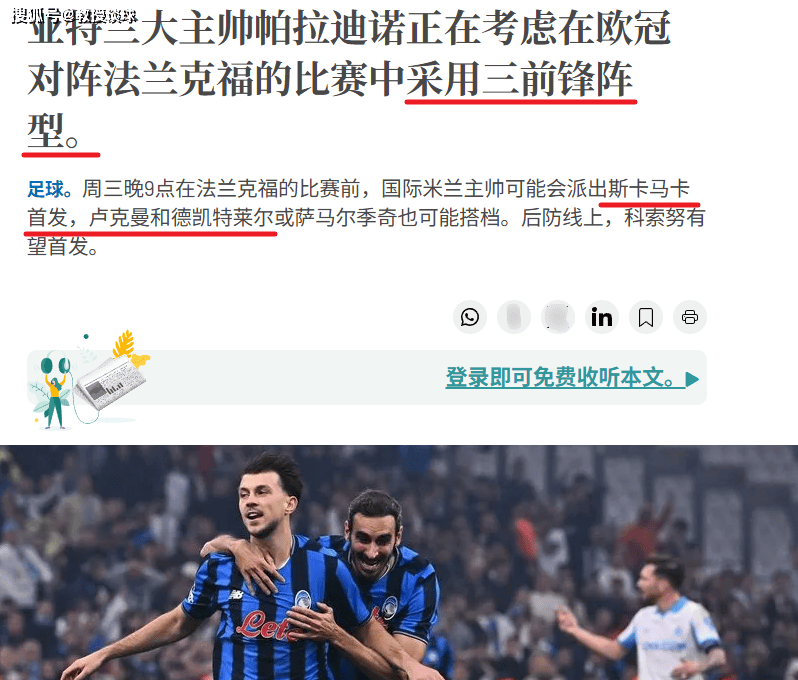
Task: Click the newspaper illustration in the listen banner
Action: click(109, 382)
